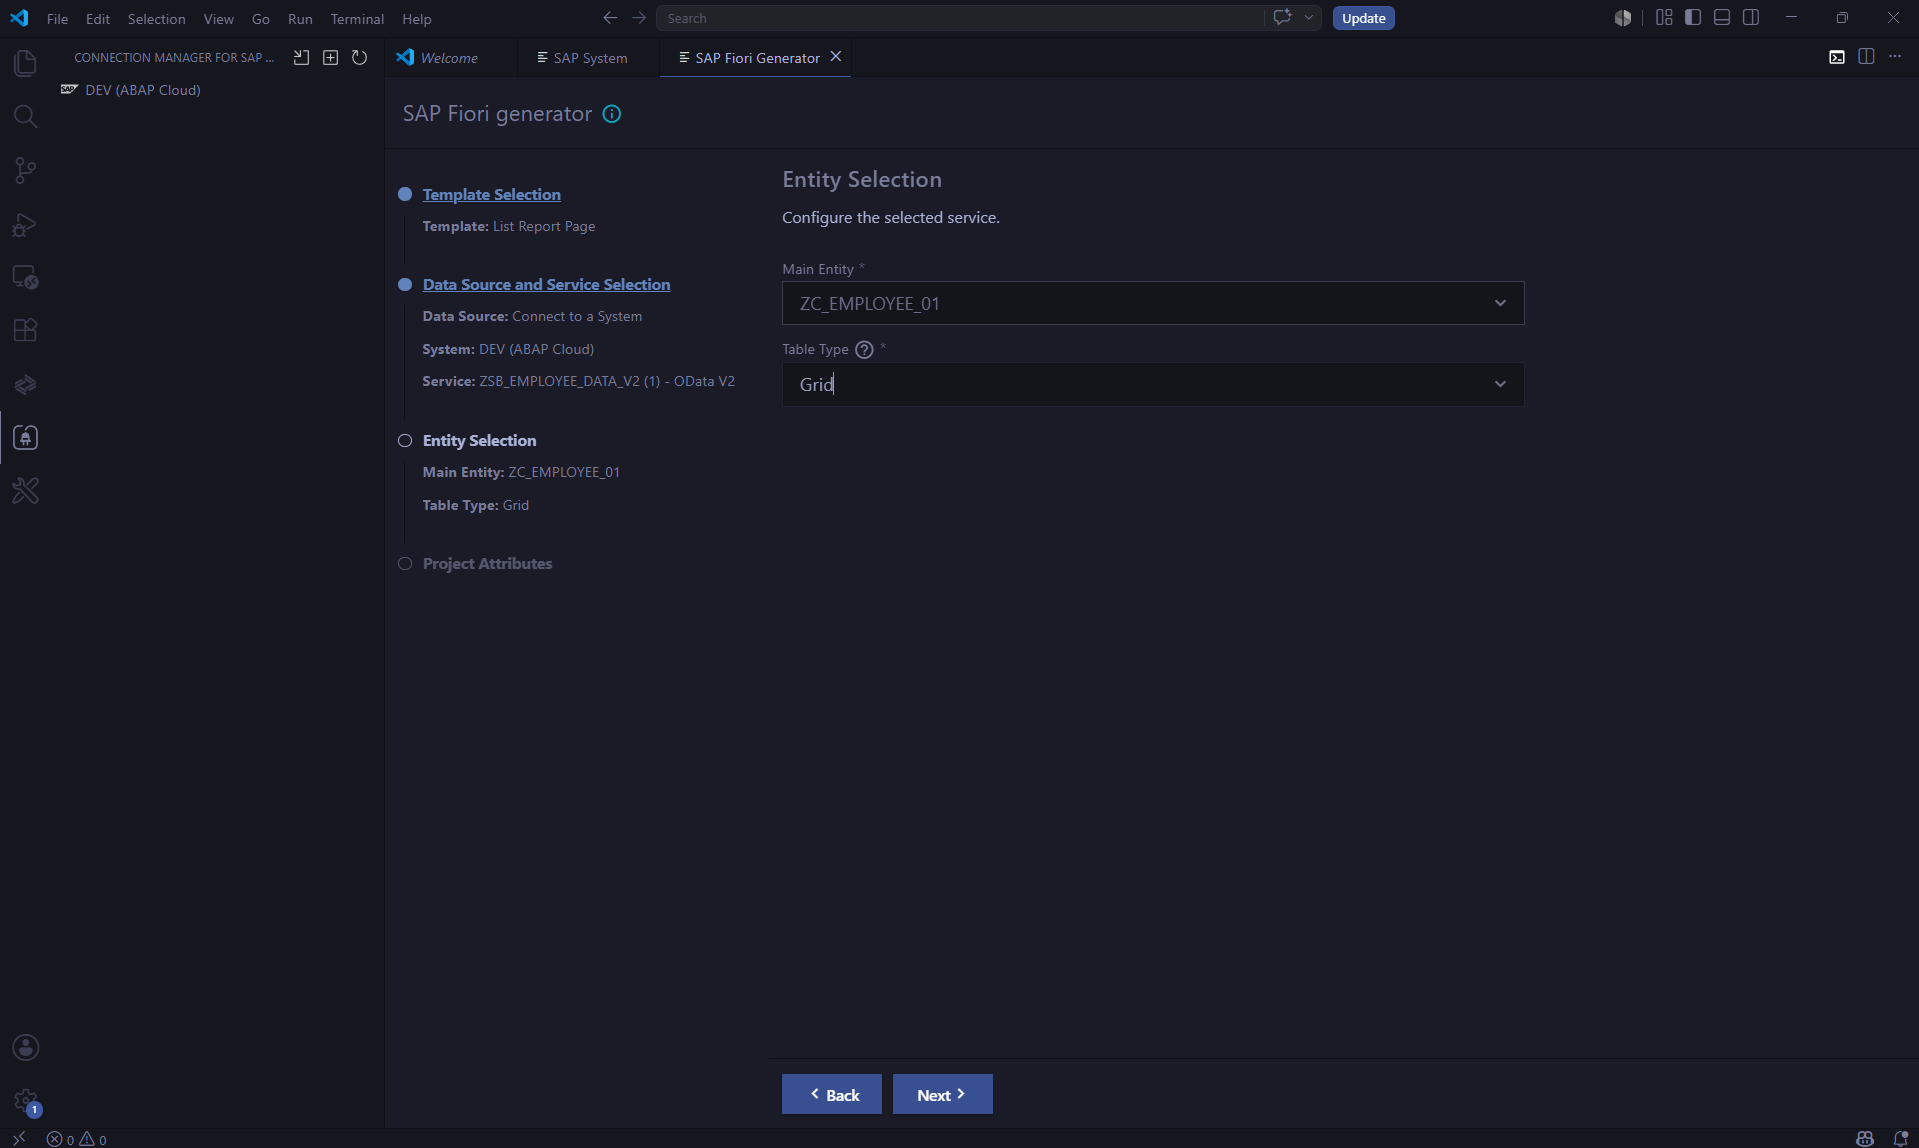Open the Copilot status icon in status bar

(1864, 1138)
